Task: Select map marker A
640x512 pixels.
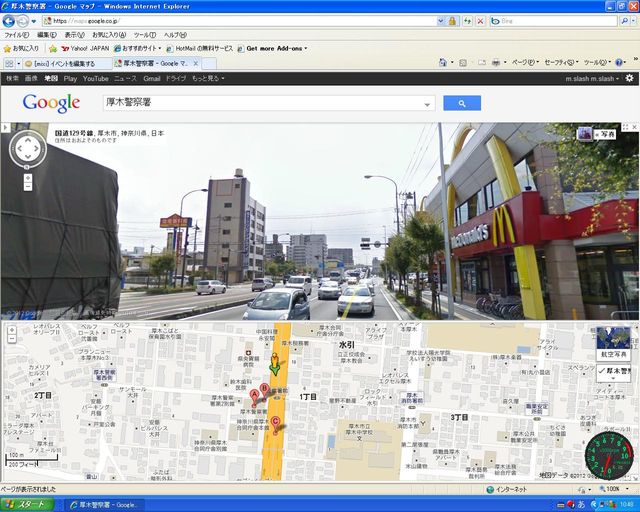Action: click(x=254, y=396)
